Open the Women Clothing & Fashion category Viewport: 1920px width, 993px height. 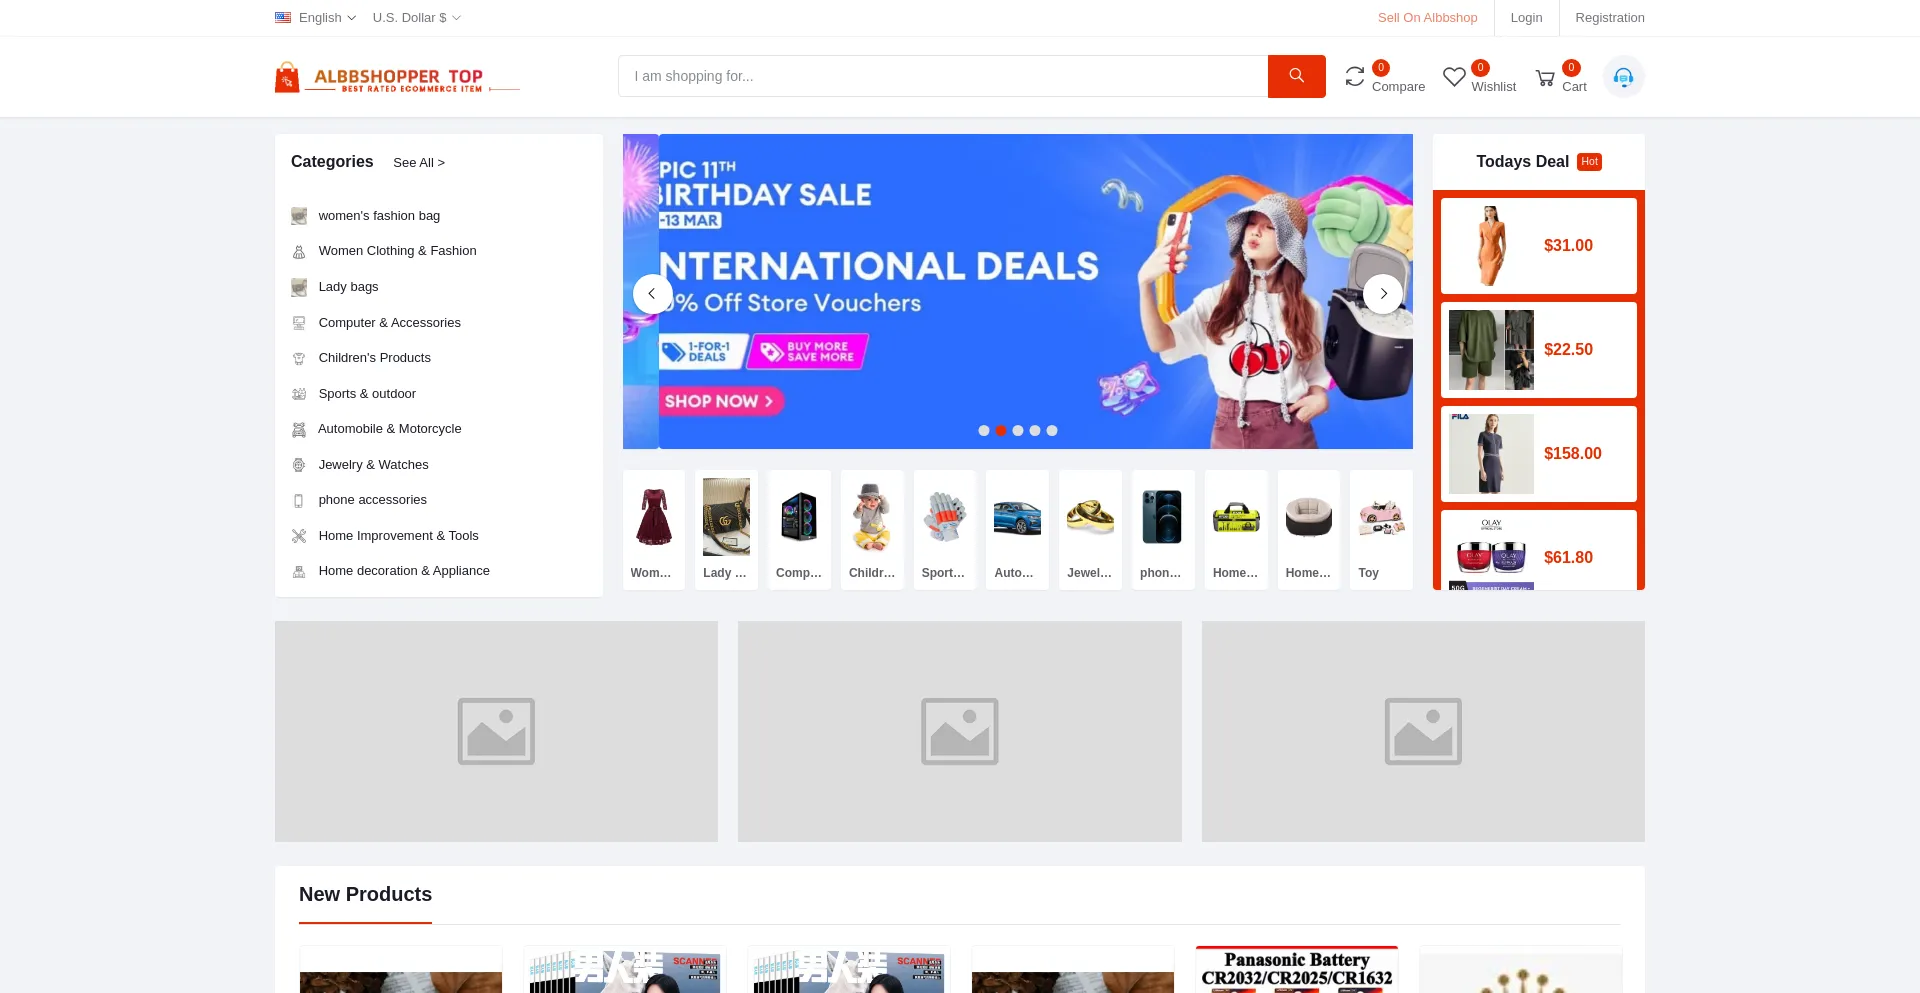point(397,251)
